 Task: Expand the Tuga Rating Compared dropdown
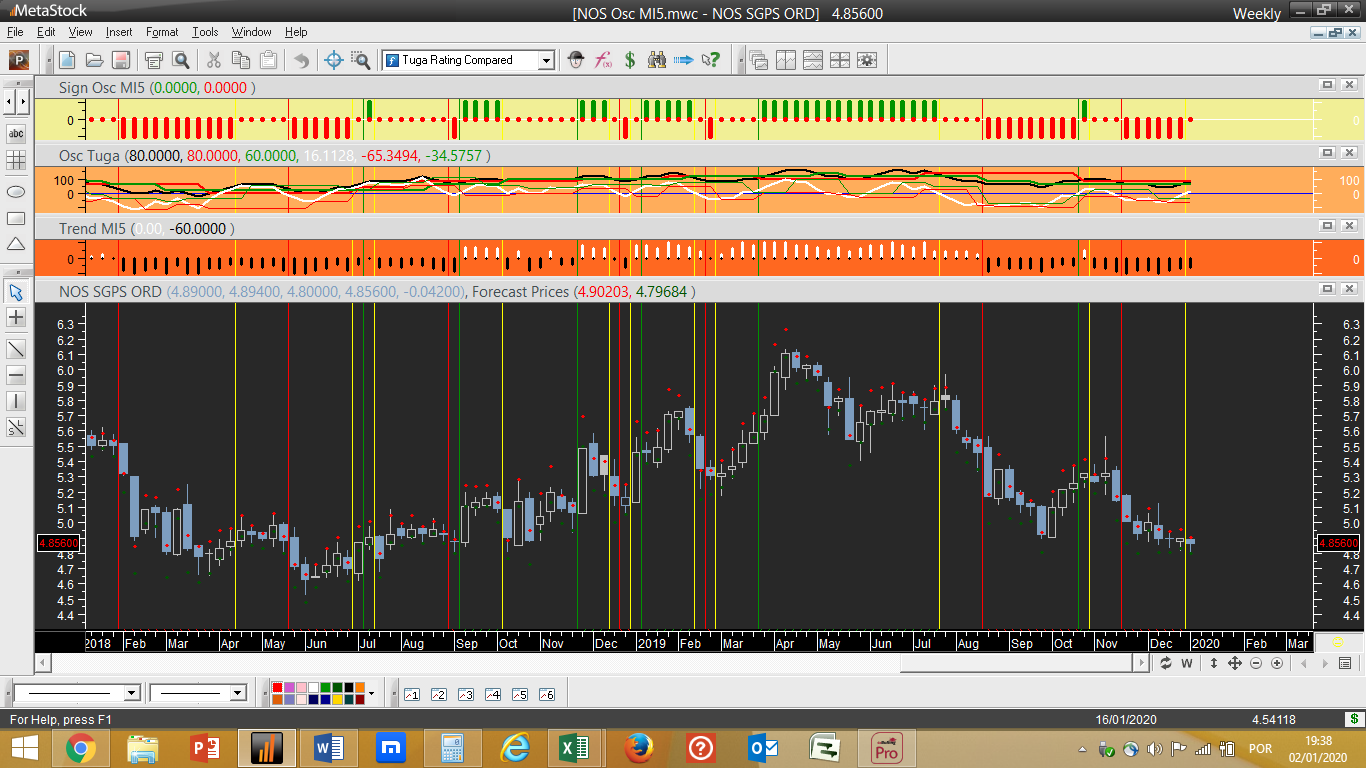pyautogui.click(x=546, y=60)
